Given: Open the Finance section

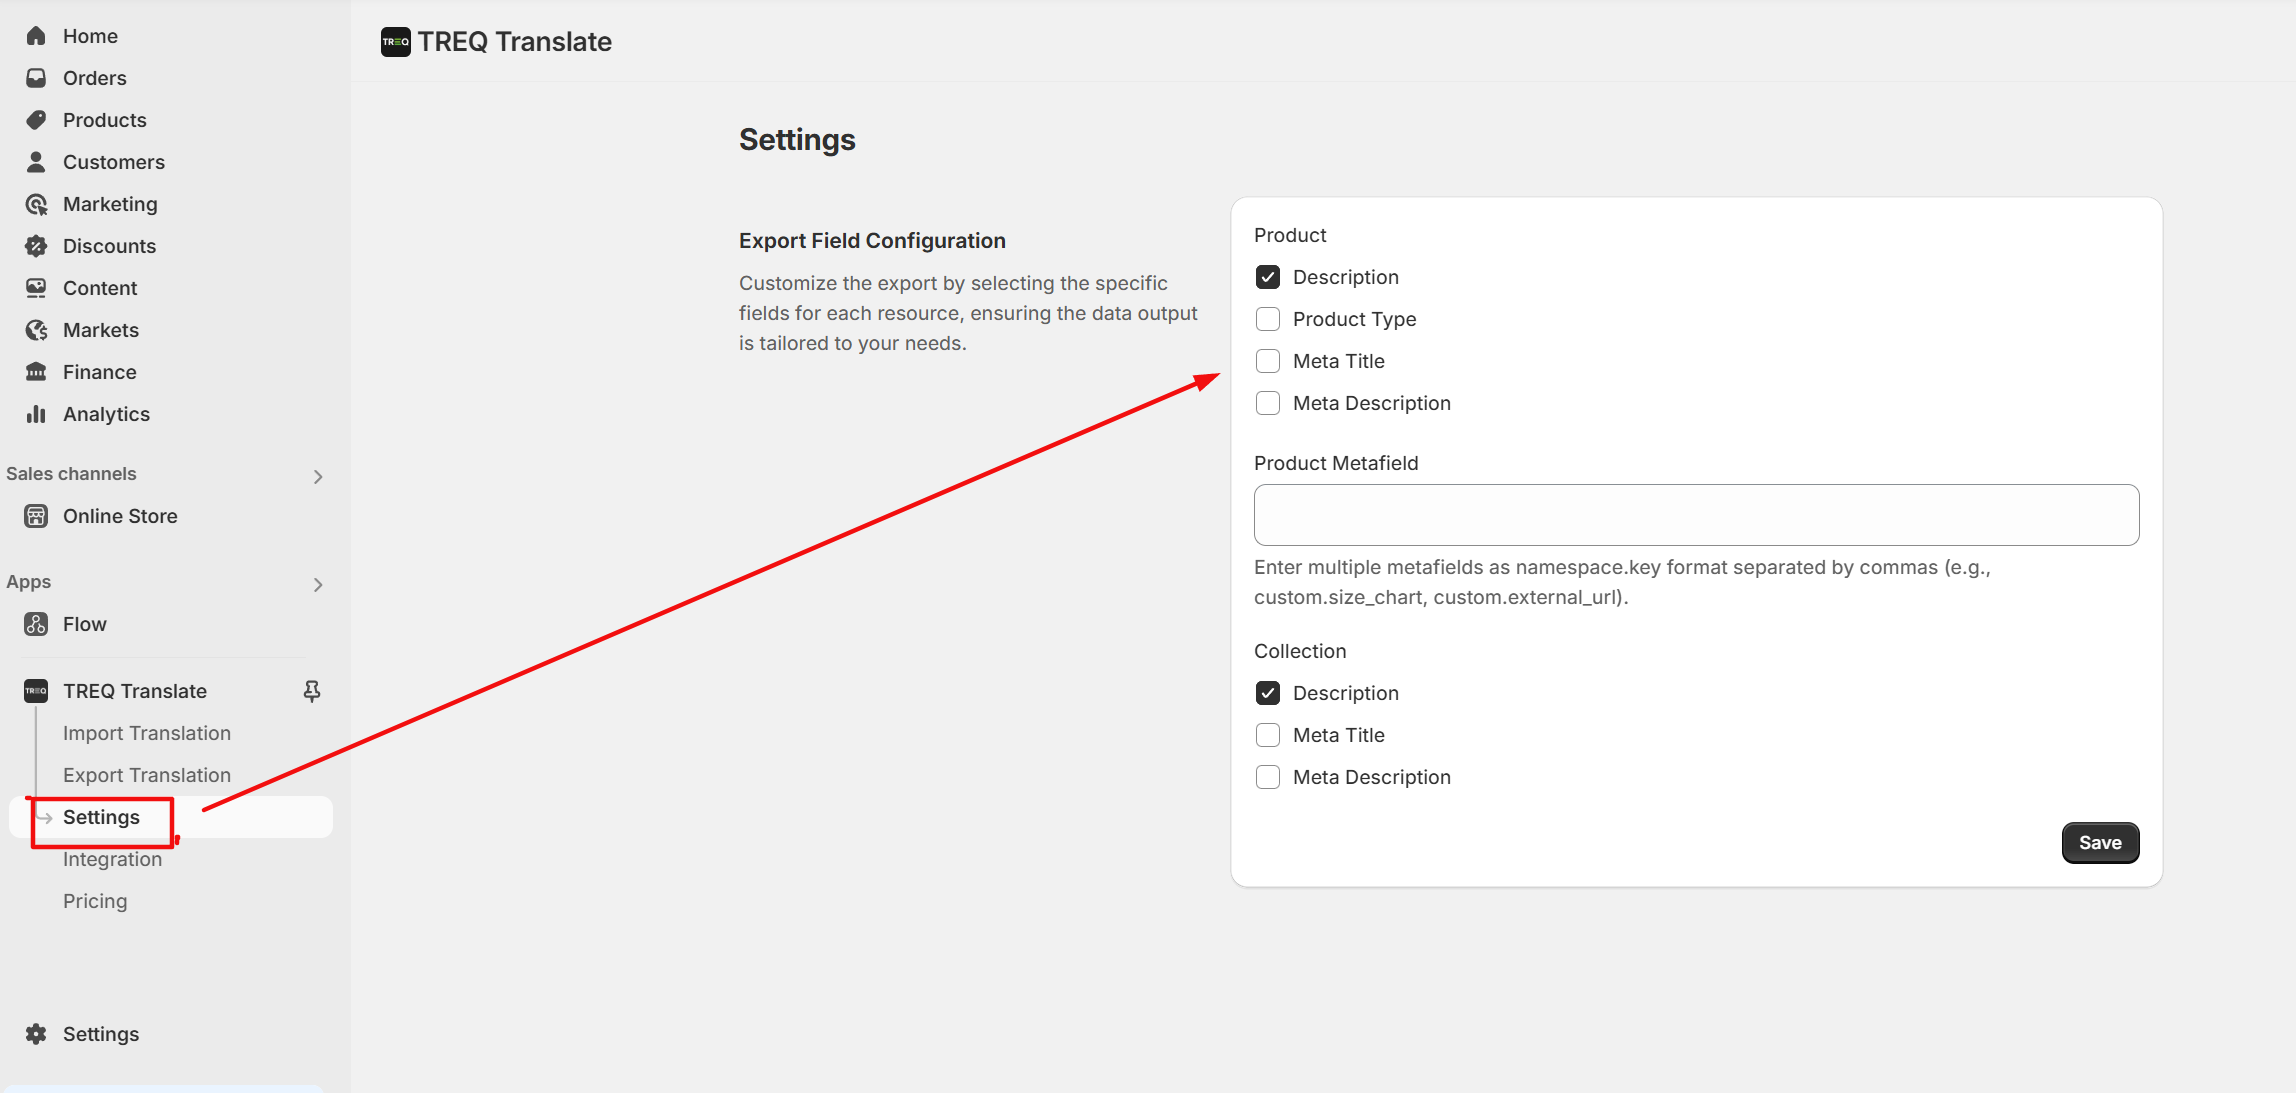Looking at the screenshot, I should (x=100, y=372).
